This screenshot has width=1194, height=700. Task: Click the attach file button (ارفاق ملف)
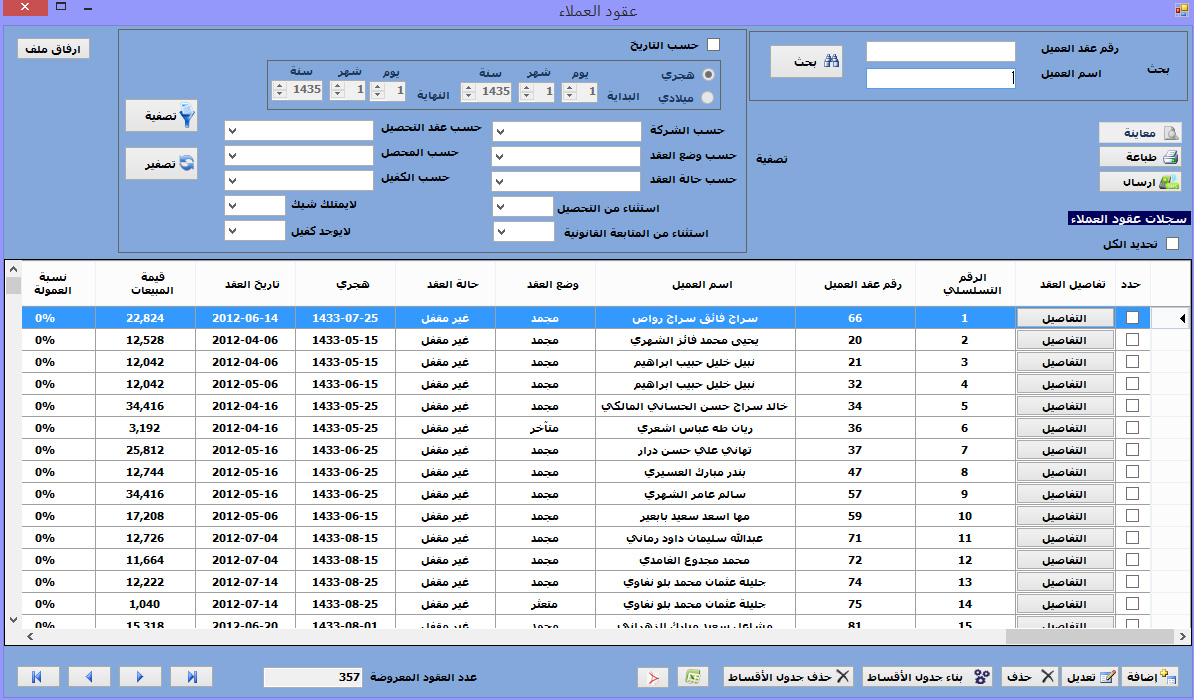53,49
